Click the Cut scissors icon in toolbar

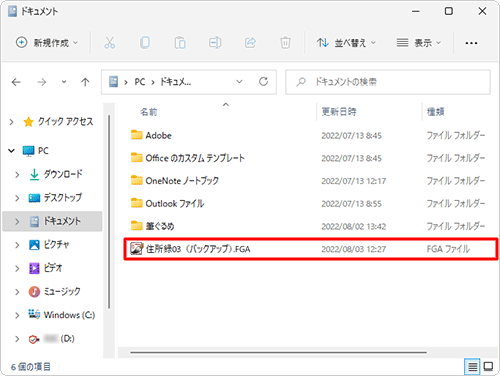click(x=110, y=43)
